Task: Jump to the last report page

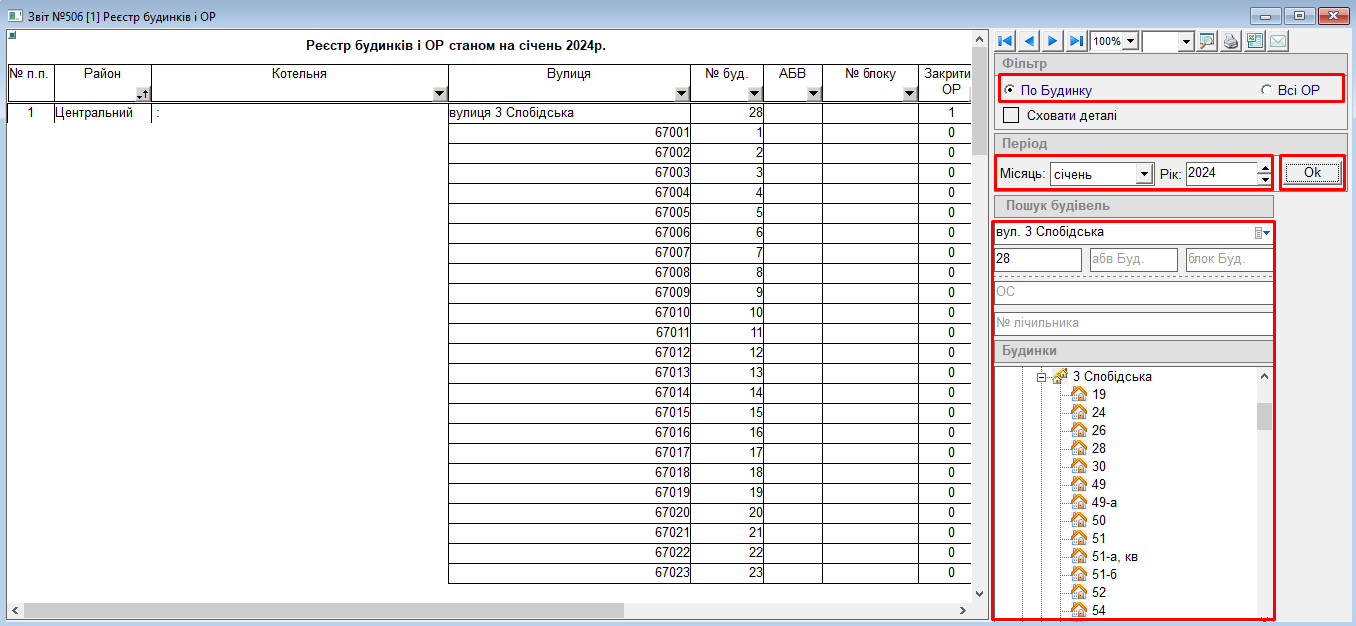Action: click(x=1076, y=41)
